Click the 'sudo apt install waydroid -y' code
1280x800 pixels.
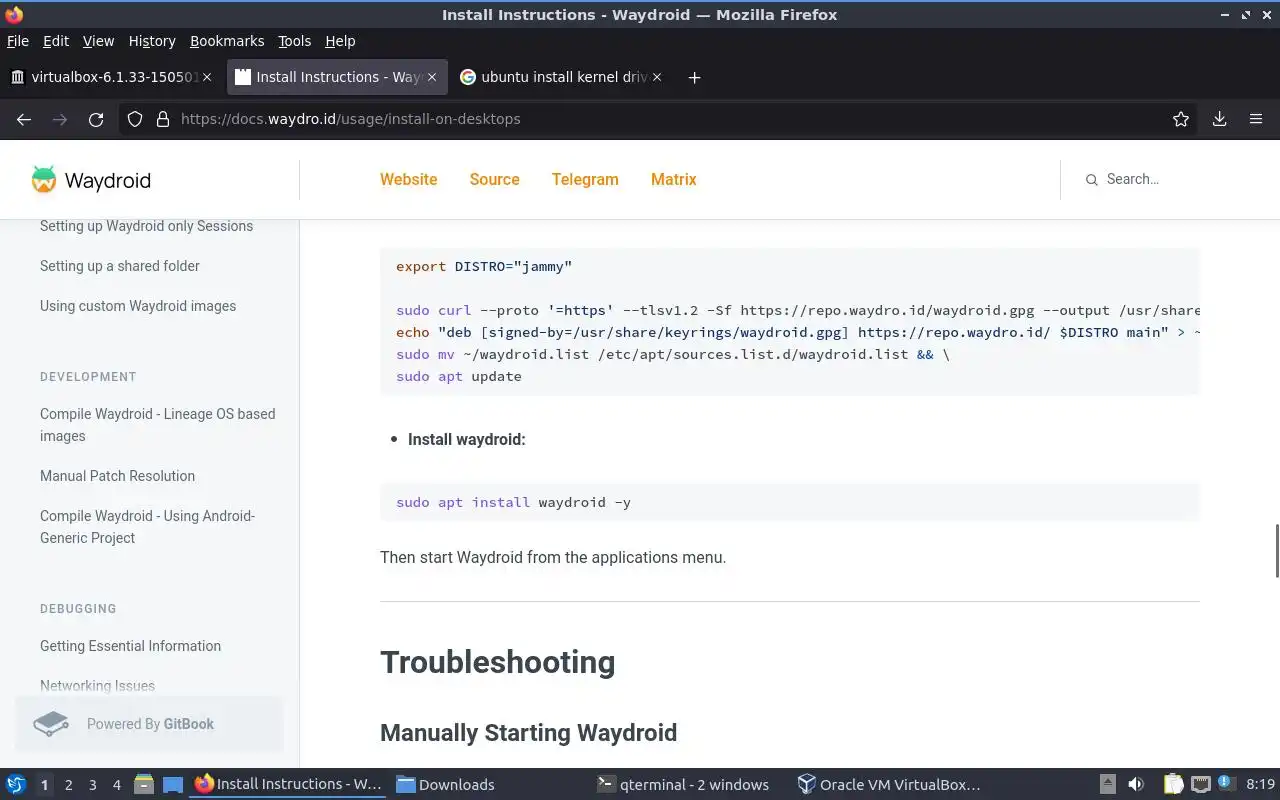(513, 502)
